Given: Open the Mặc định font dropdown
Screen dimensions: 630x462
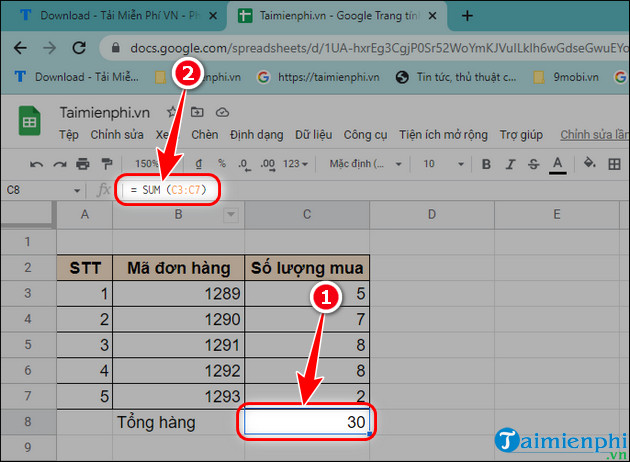Looking at the screenshot, I should pos(365,164).
